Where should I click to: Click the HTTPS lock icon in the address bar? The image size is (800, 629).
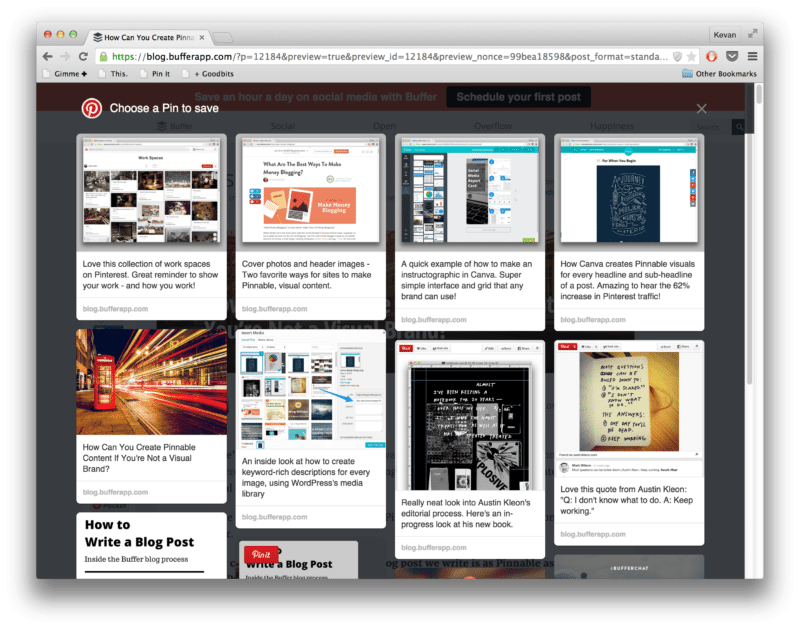(x=104, y=58)
